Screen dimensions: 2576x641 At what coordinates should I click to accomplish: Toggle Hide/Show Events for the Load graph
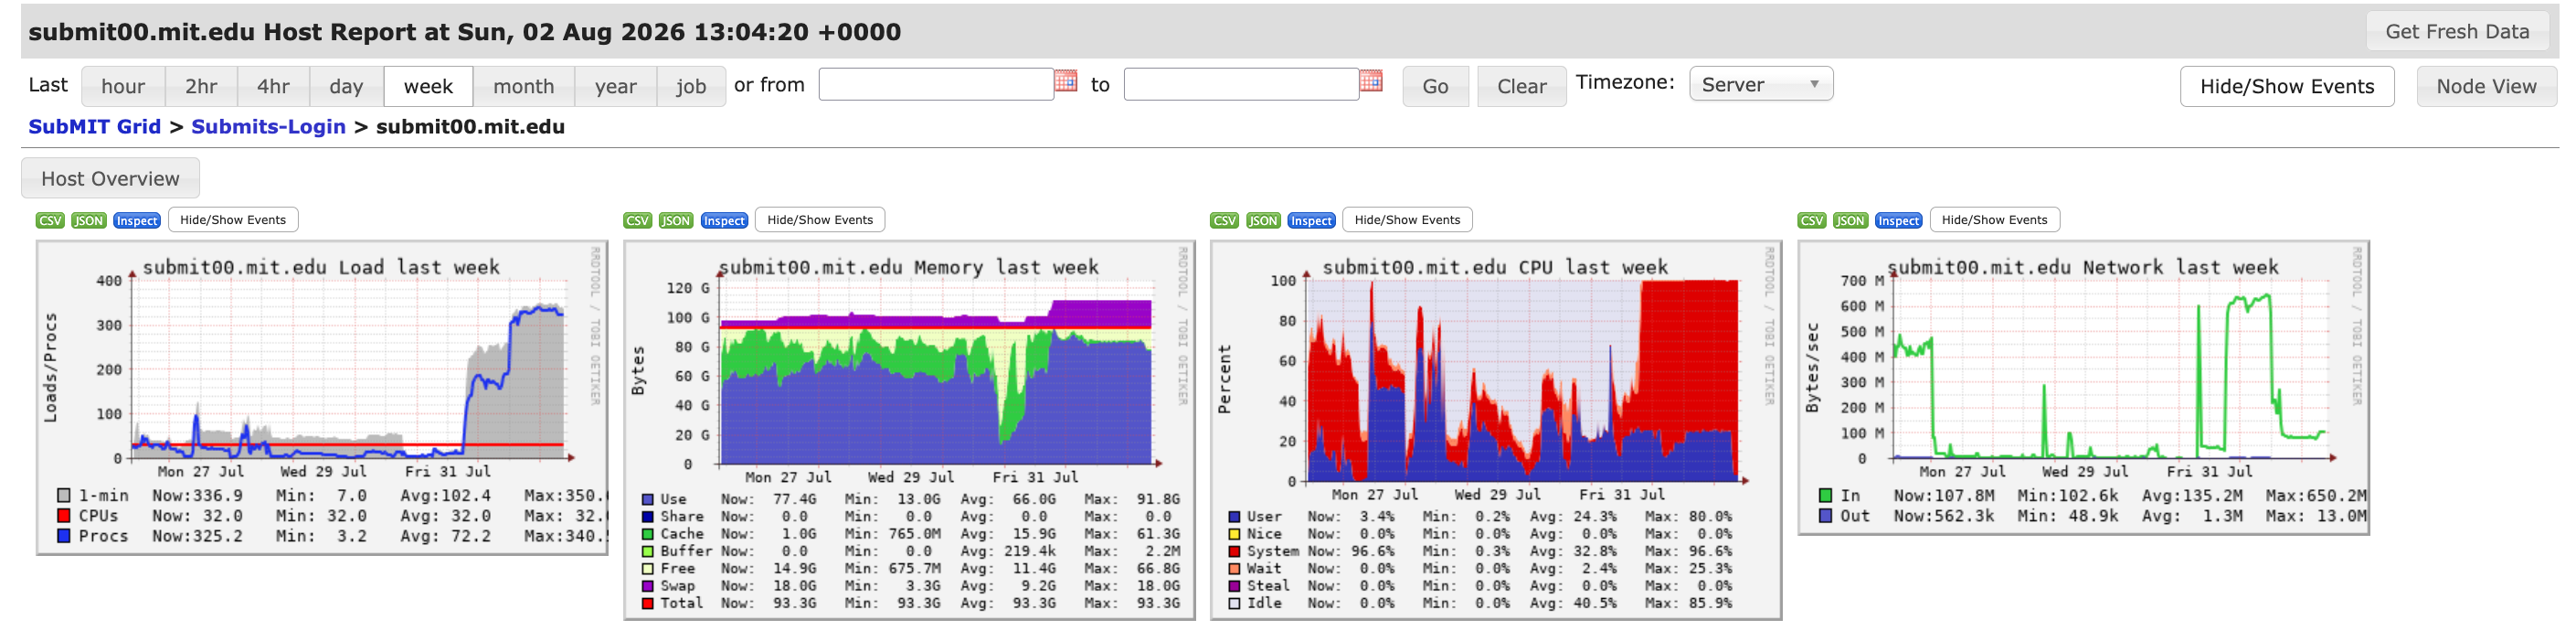[233, 220]
